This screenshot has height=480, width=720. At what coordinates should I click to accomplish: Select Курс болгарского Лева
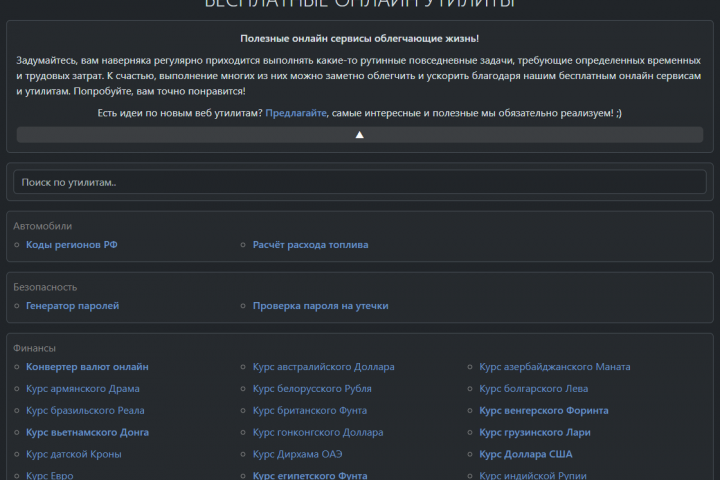(533, 389)
